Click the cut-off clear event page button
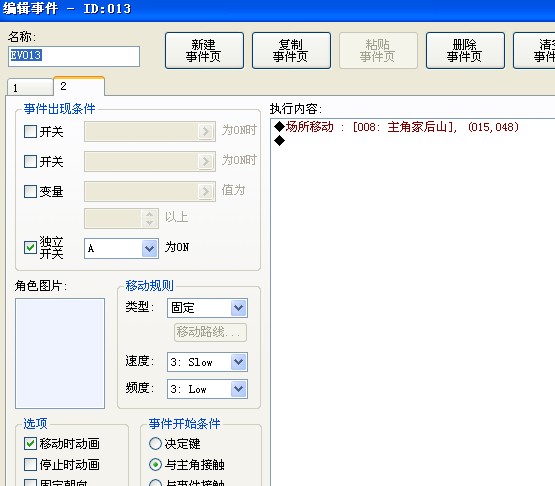 (x=534, y=51)
